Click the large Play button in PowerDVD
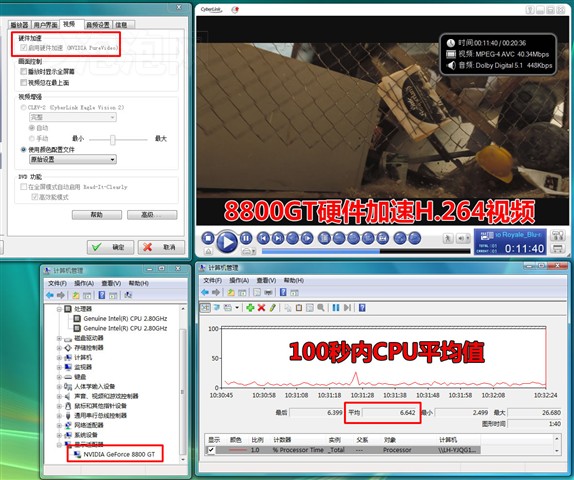 pyautogui.click(x=227, y=242)
